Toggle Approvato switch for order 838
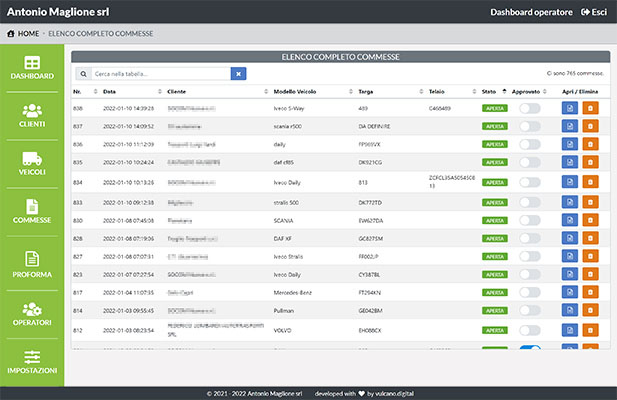 (x=529, y=108)
